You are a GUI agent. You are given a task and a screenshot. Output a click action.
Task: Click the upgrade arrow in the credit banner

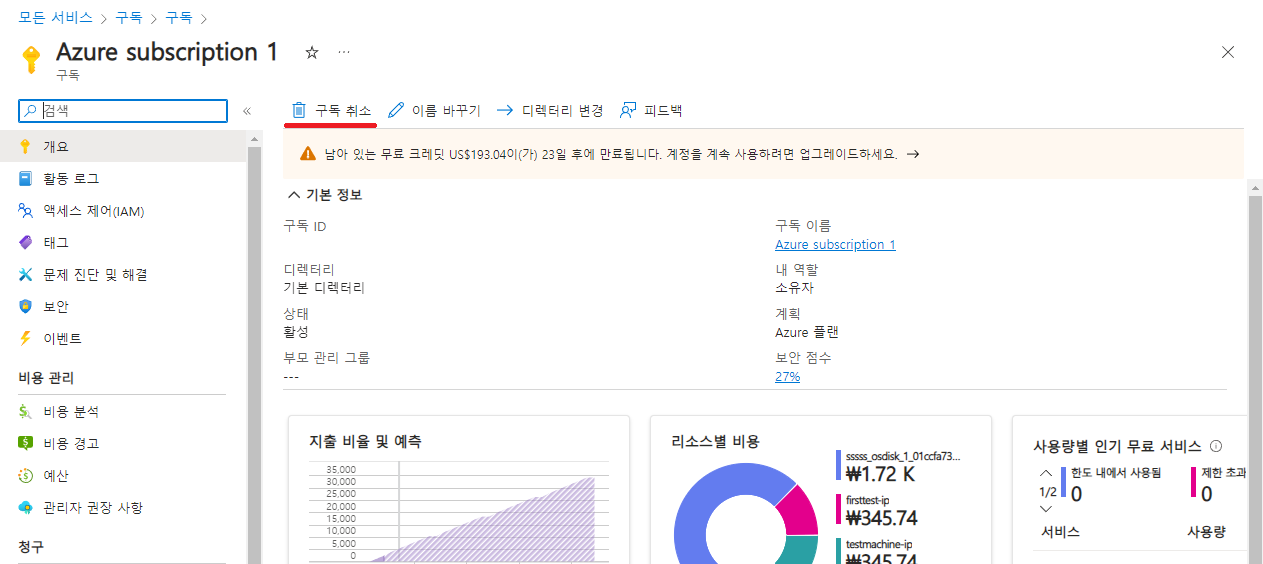(912, 154)
